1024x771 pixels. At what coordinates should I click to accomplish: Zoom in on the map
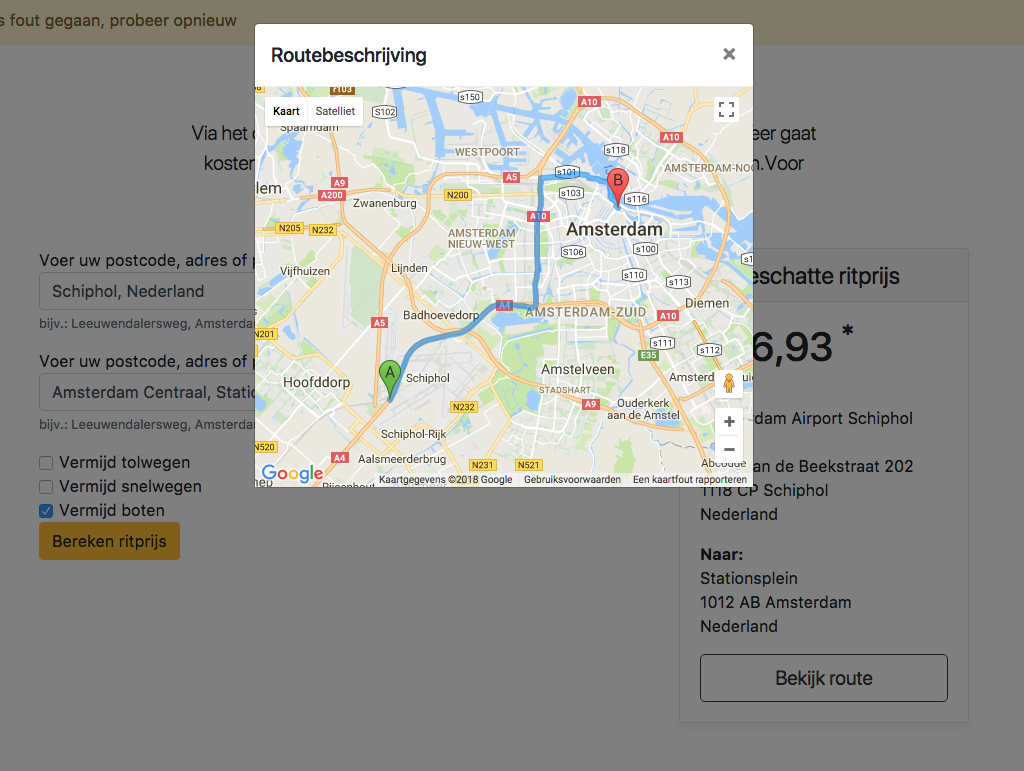(x=729, y=422)
